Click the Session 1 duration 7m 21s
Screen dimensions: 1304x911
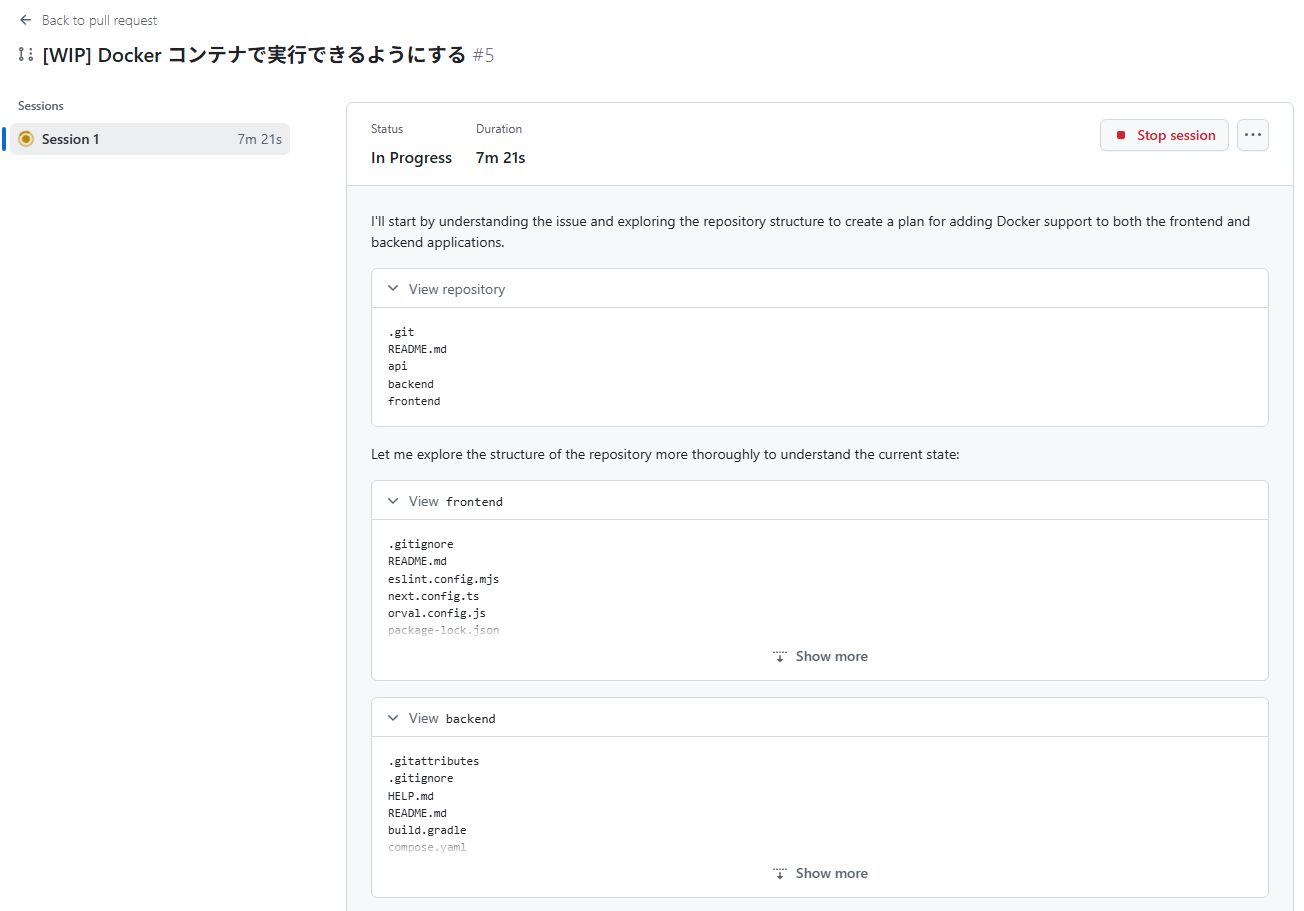pos(259,139)
